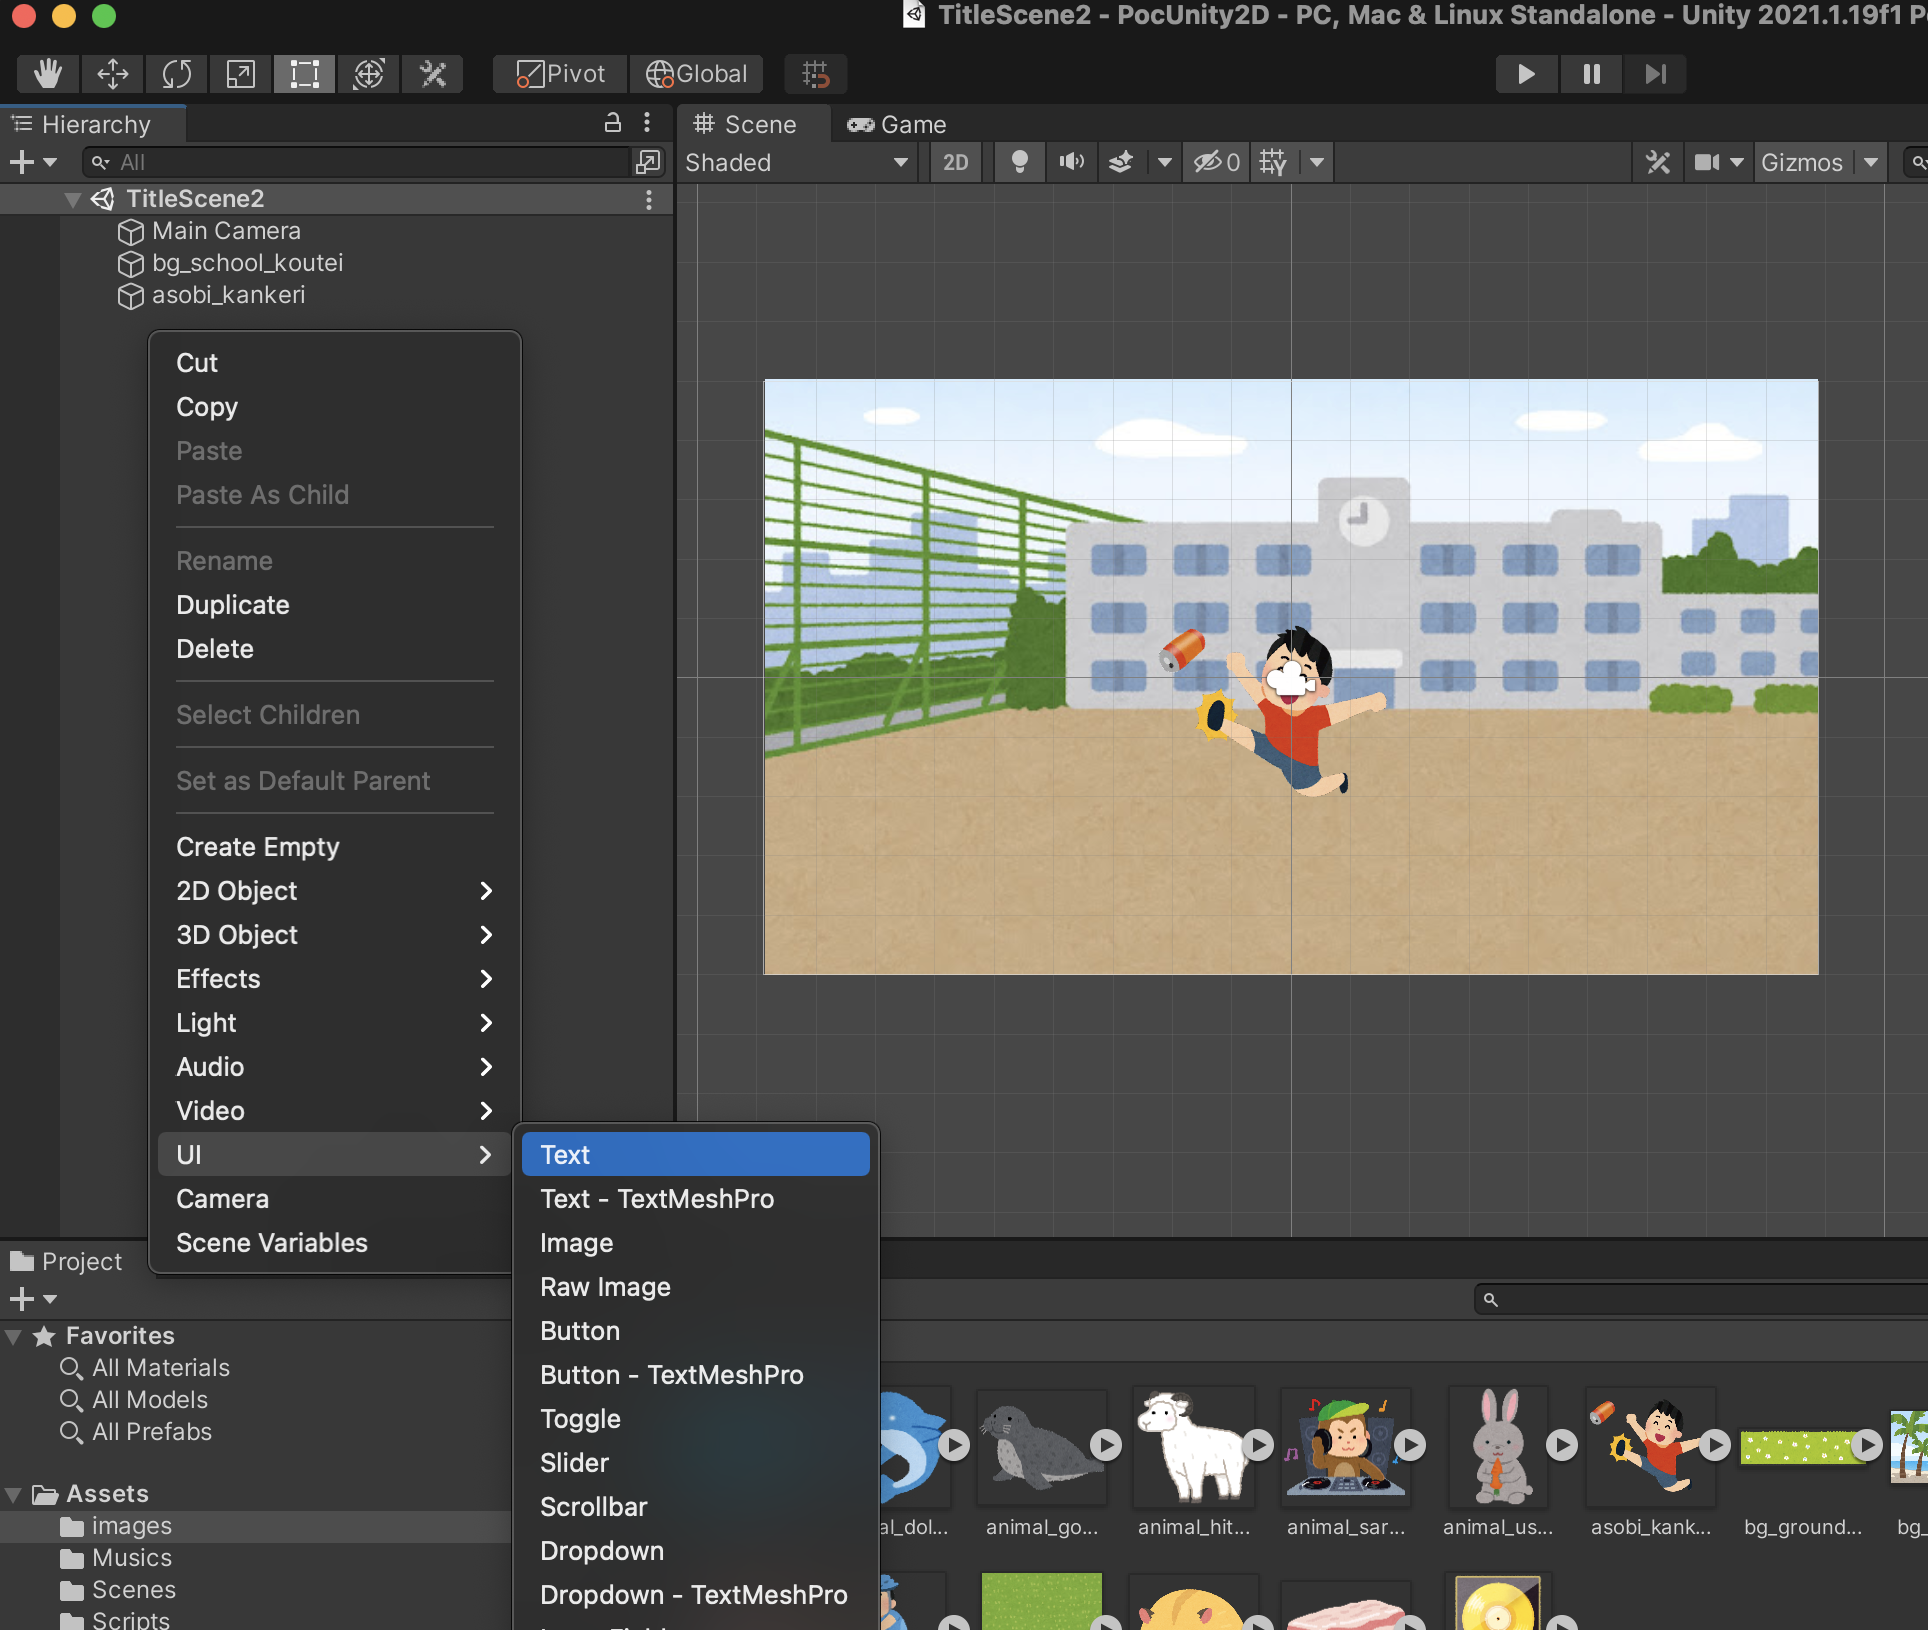Select the Hand tool
Viewport: 1928px width, 1630px height.
(47, 74)
